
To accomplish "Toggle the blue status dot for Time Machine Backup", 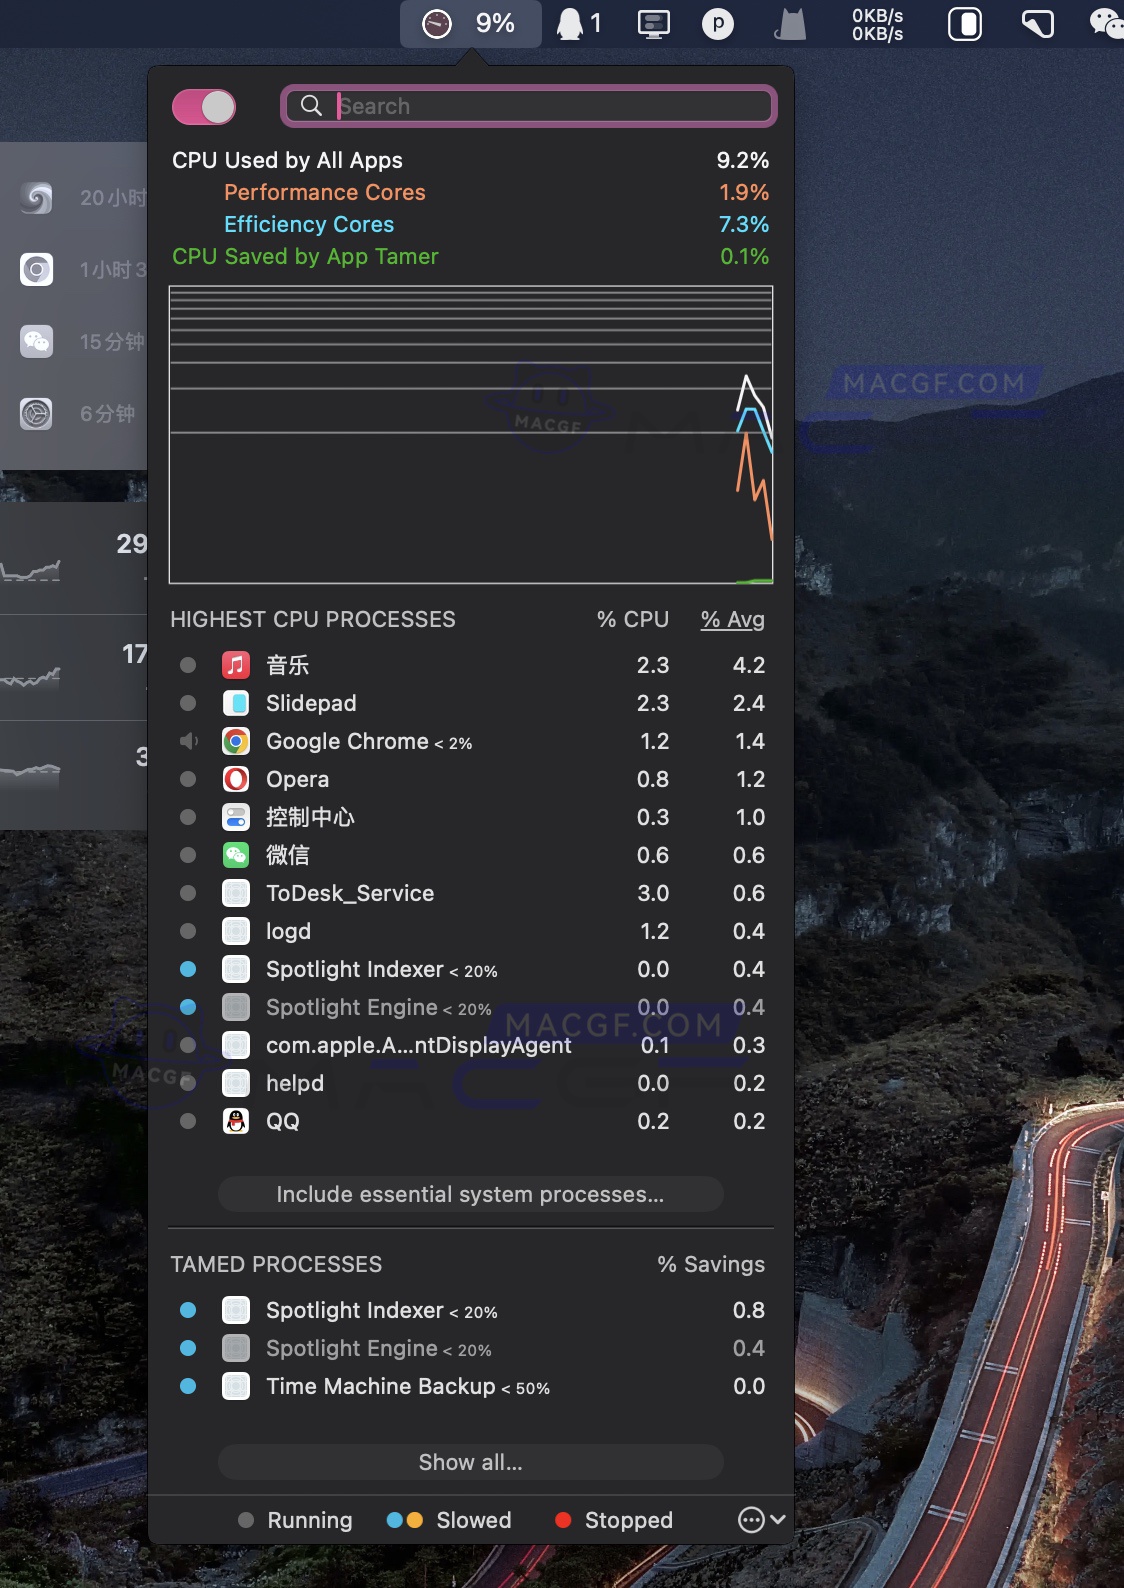I will point(188,1386).
